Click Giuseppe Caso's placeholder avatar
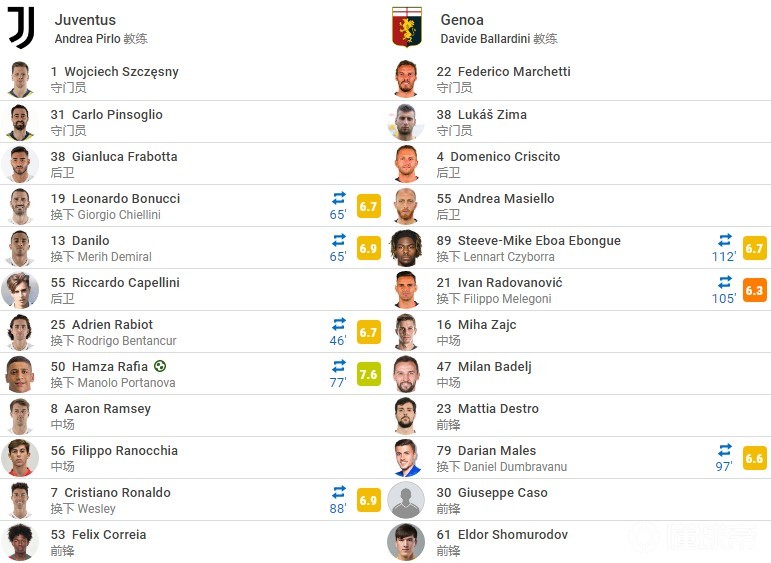Viewport: 771px width, 563px height. pyautogui.click(x=406, y=500)
